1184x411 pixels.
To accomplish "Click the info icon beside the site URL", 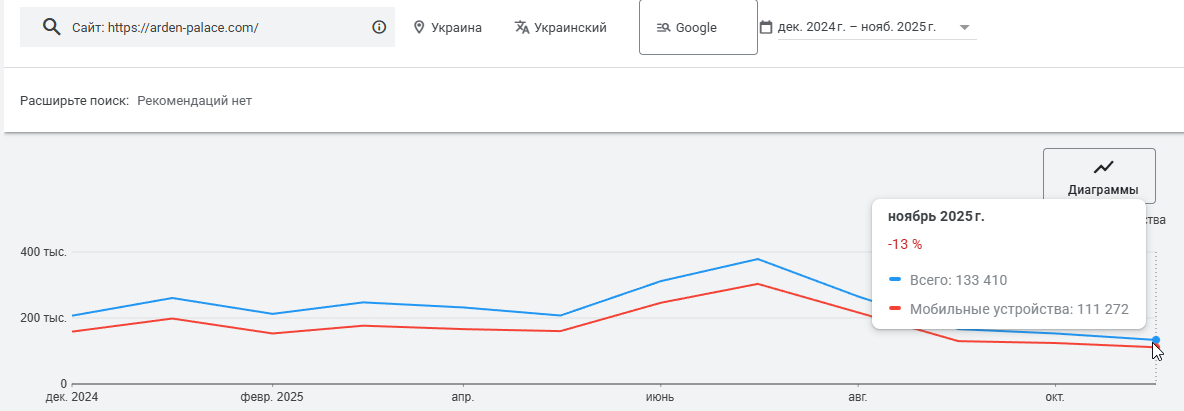I will pos(379,27).
